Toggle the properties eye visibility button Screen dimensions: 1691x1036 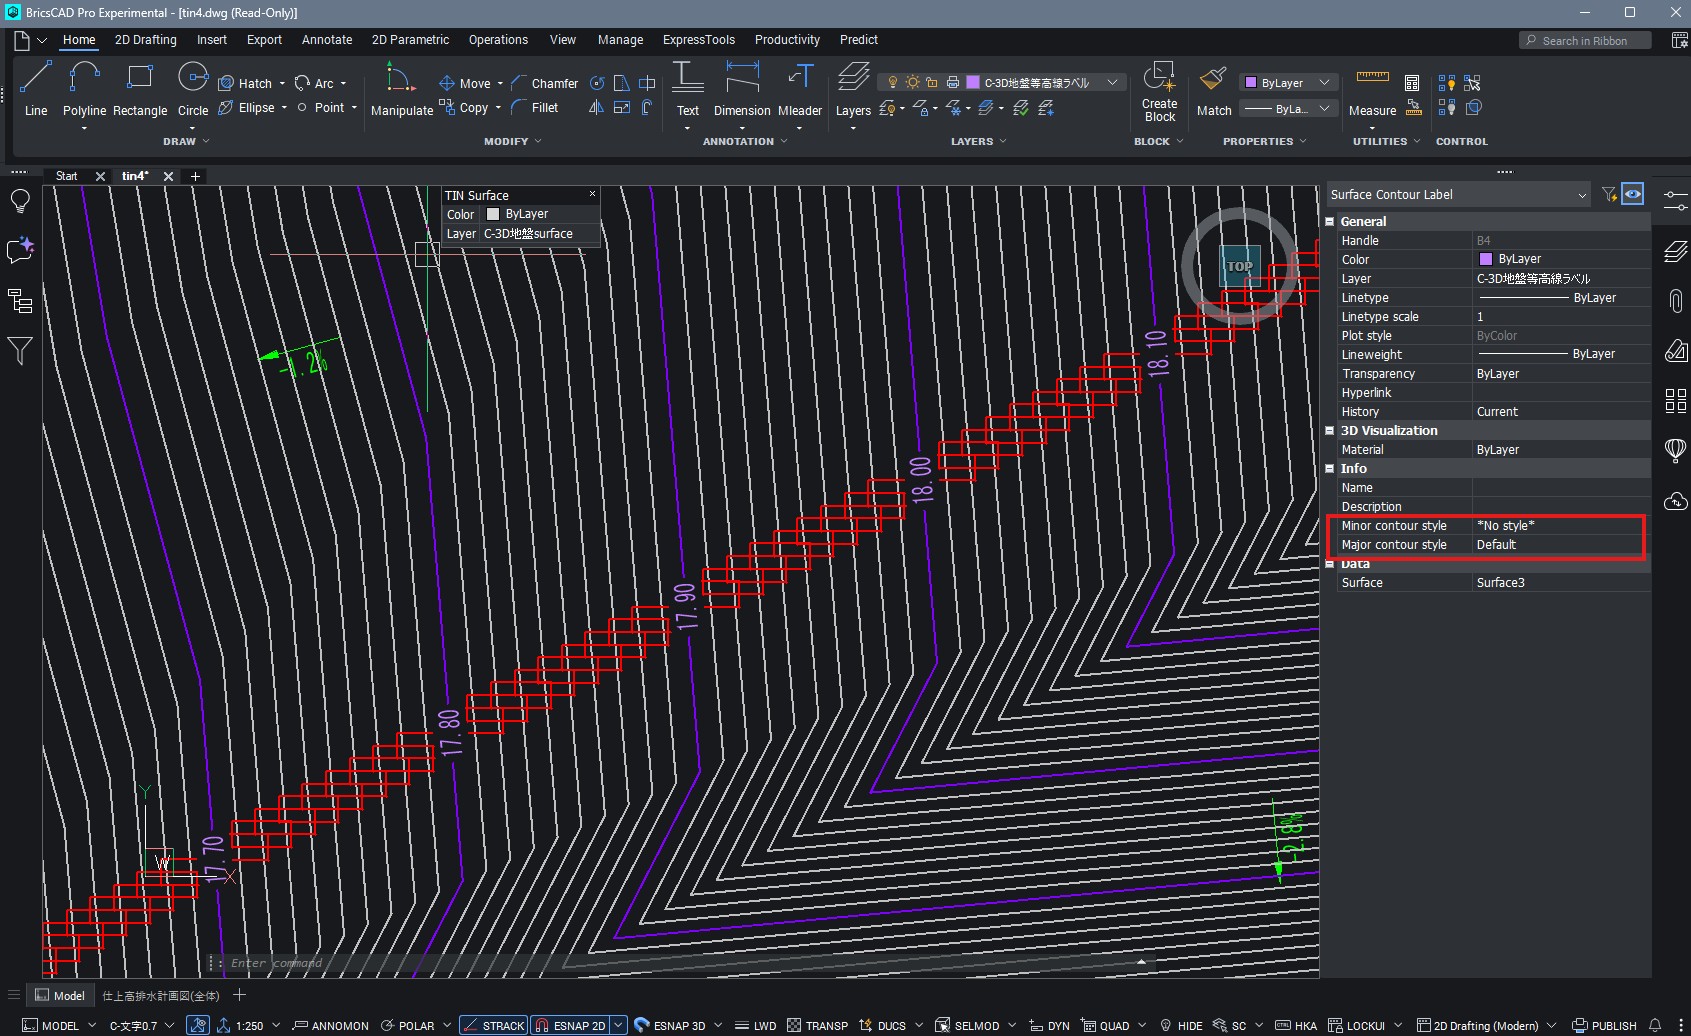click(x=1633, y=194)
